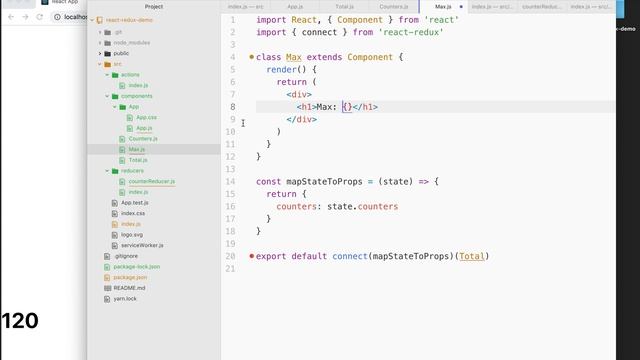This screenshot has width=640, height=360.
Task: Switch to the Total.js editor tab
Action: (x=344, y=7)
